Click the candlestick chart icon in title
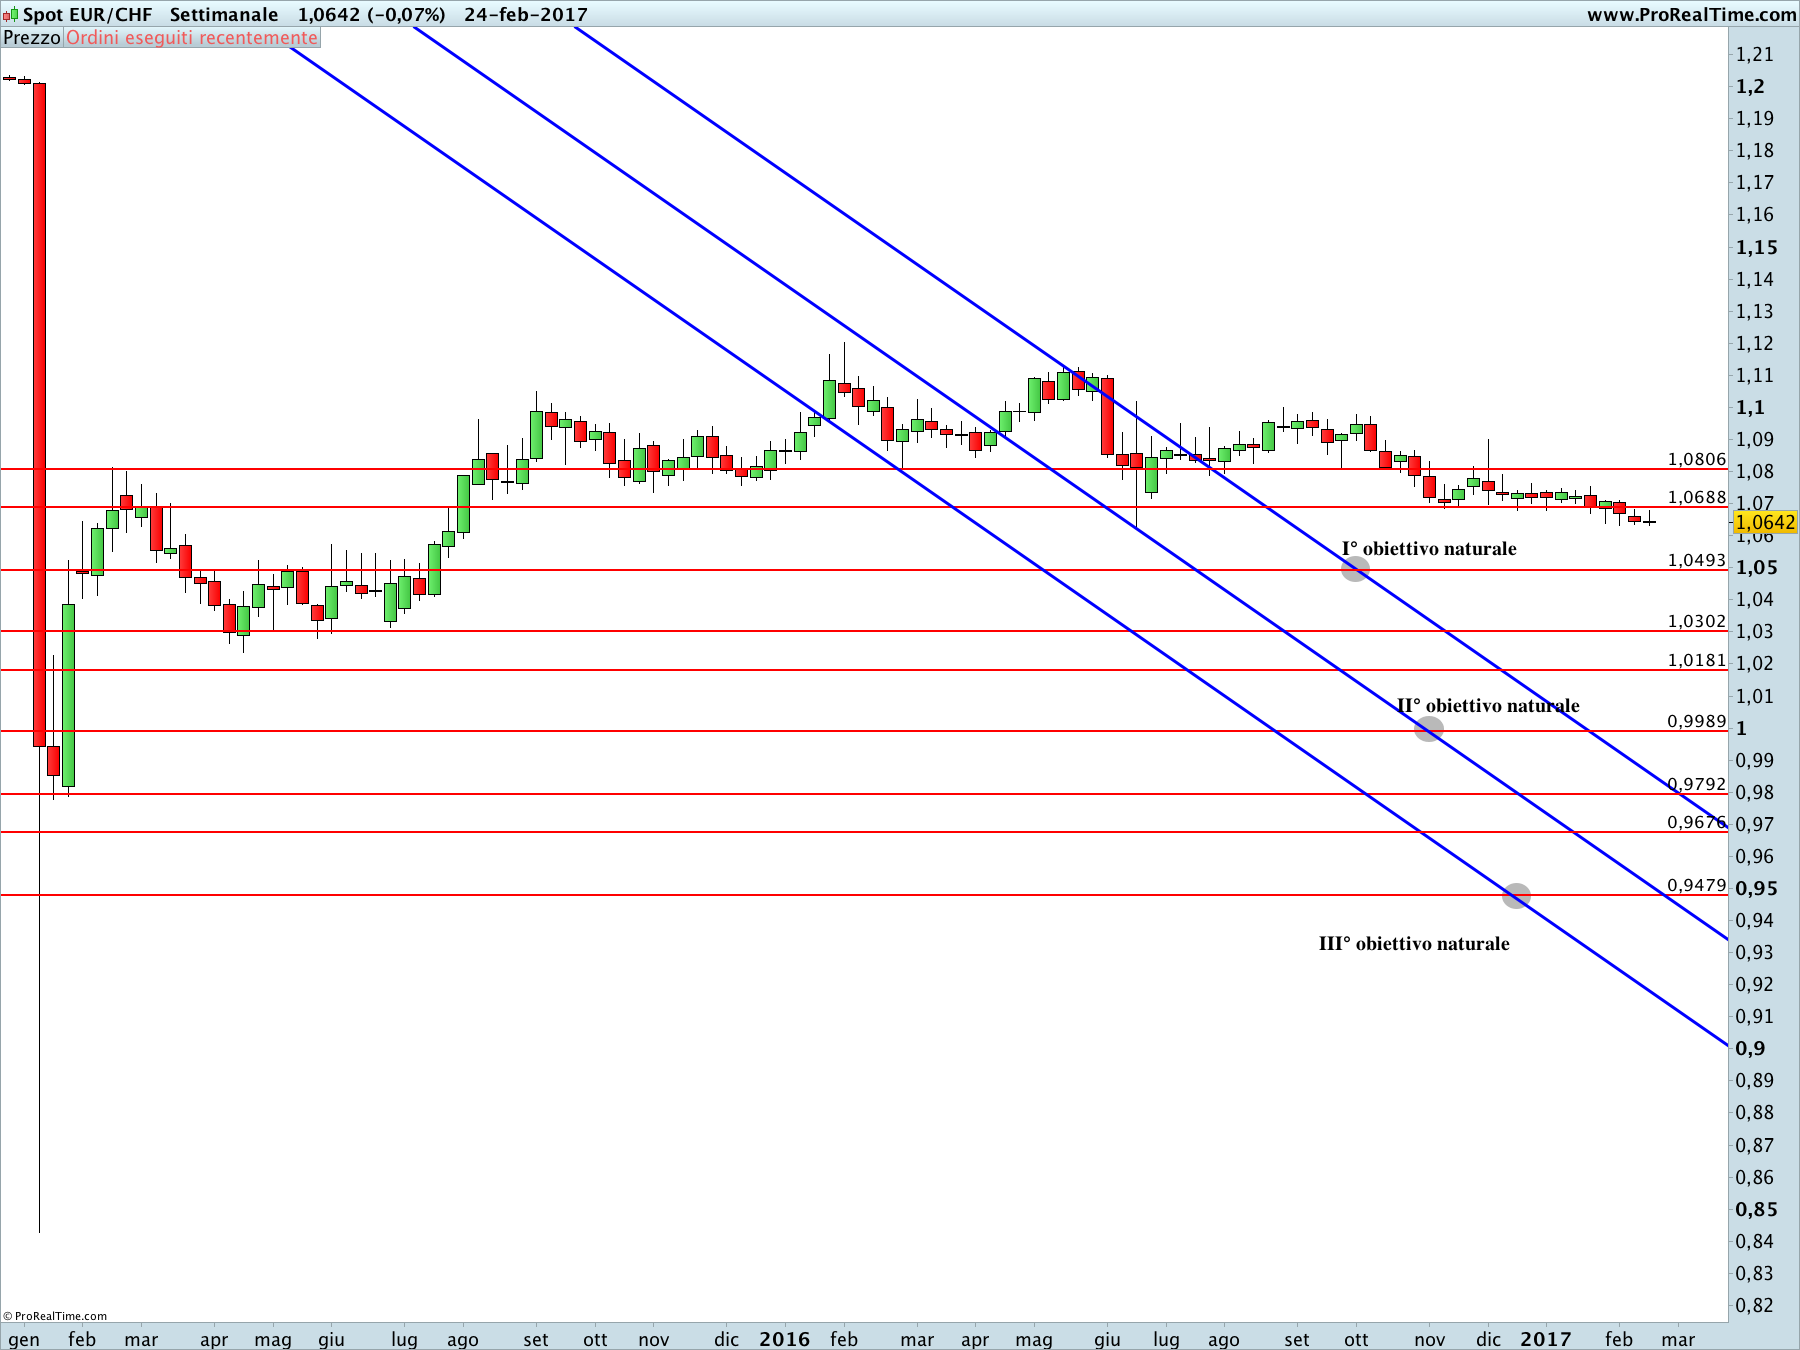The height and width of the screenshot is (1350, 1800). (x=10, y=15)
